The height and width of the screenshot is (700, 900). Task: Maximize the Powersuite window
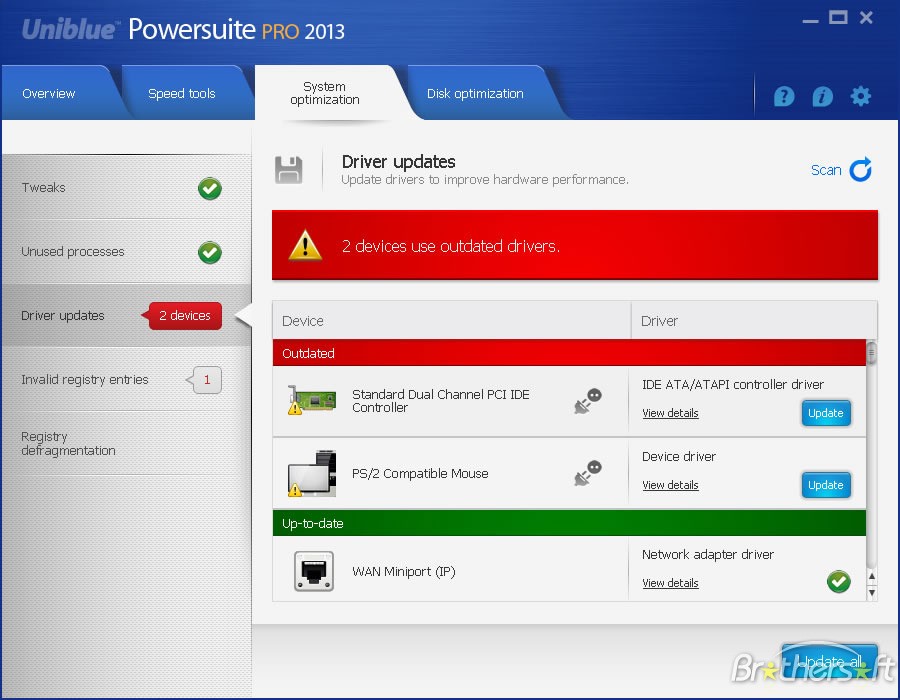[x=838, y=18]
